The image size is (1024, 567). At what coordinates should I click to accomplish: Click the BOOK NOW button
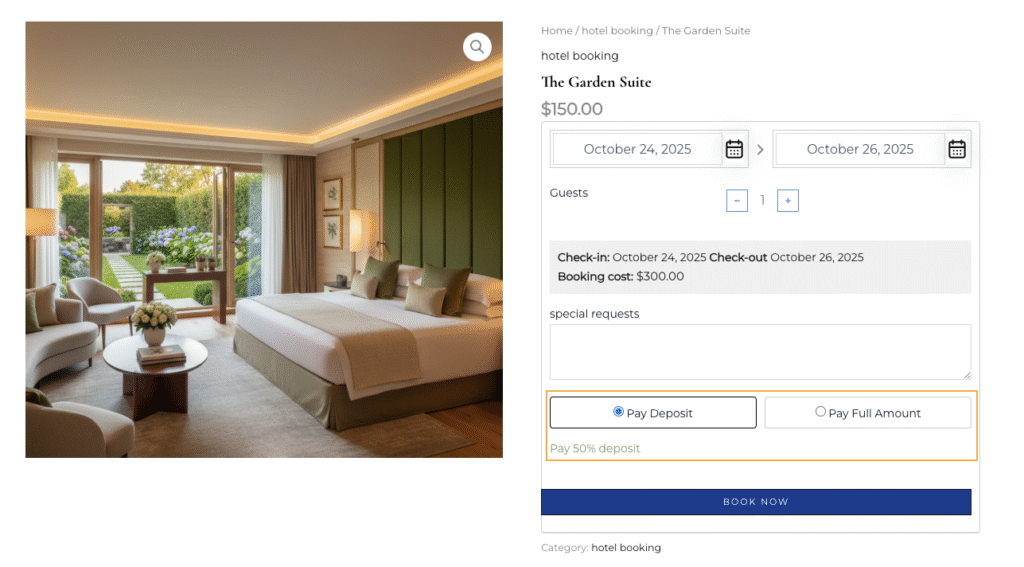[x=756, y=502]
